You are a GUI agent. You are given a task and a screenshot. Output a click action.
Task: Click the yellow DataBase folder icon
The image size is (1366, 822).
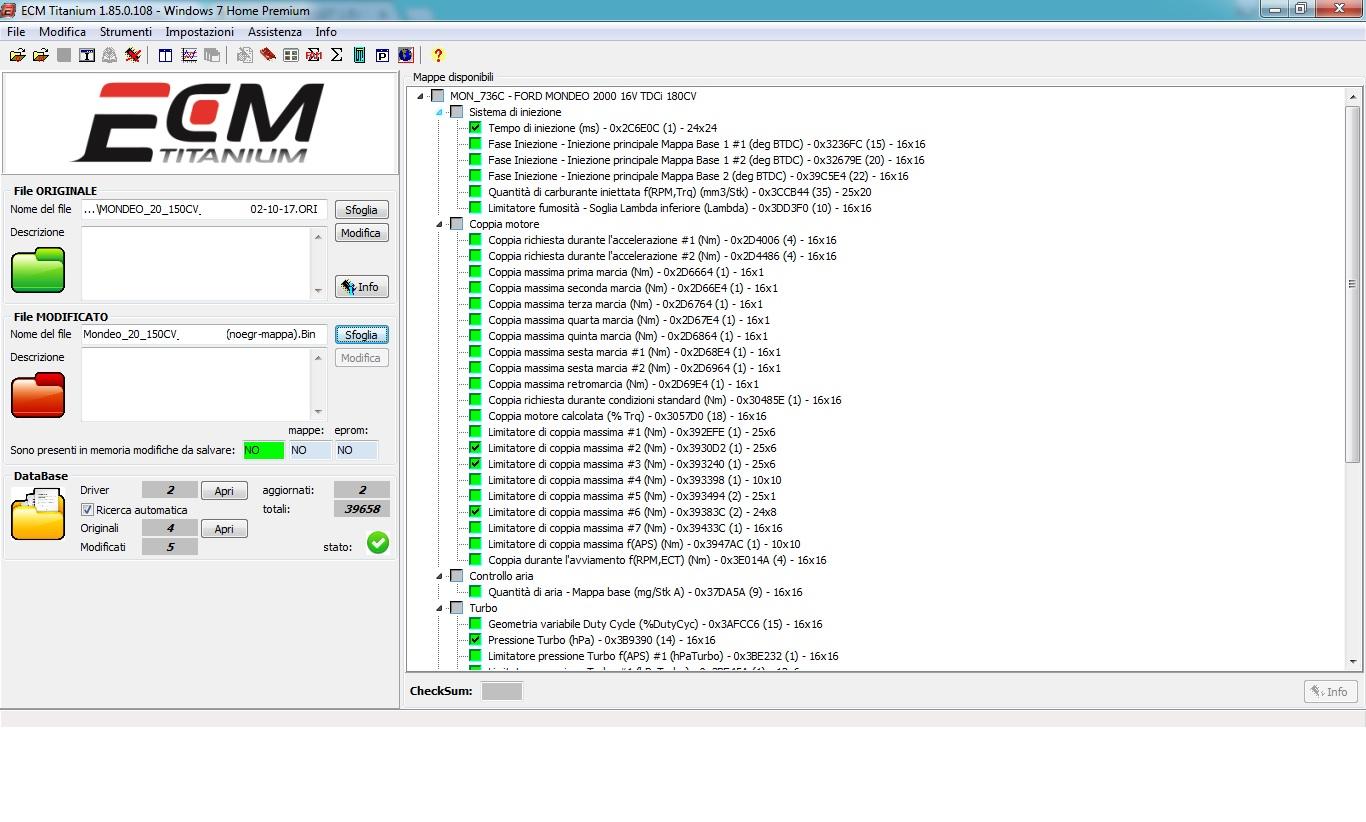coord(38,514)
